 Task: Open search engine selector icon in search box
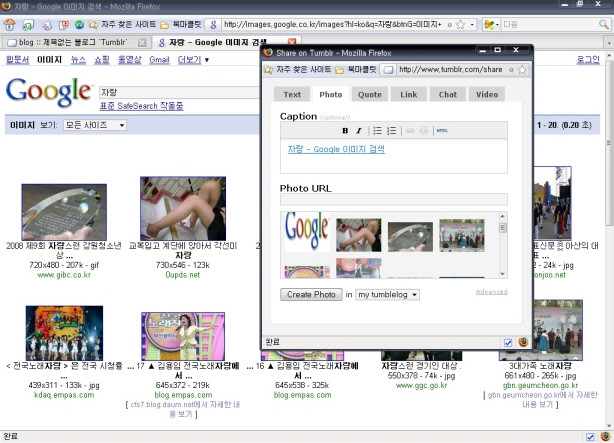(x=489, y=25)
